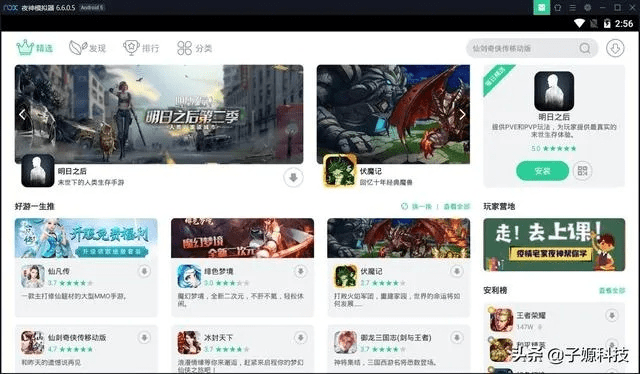Download the 冰封天下 game

(300, 338)
